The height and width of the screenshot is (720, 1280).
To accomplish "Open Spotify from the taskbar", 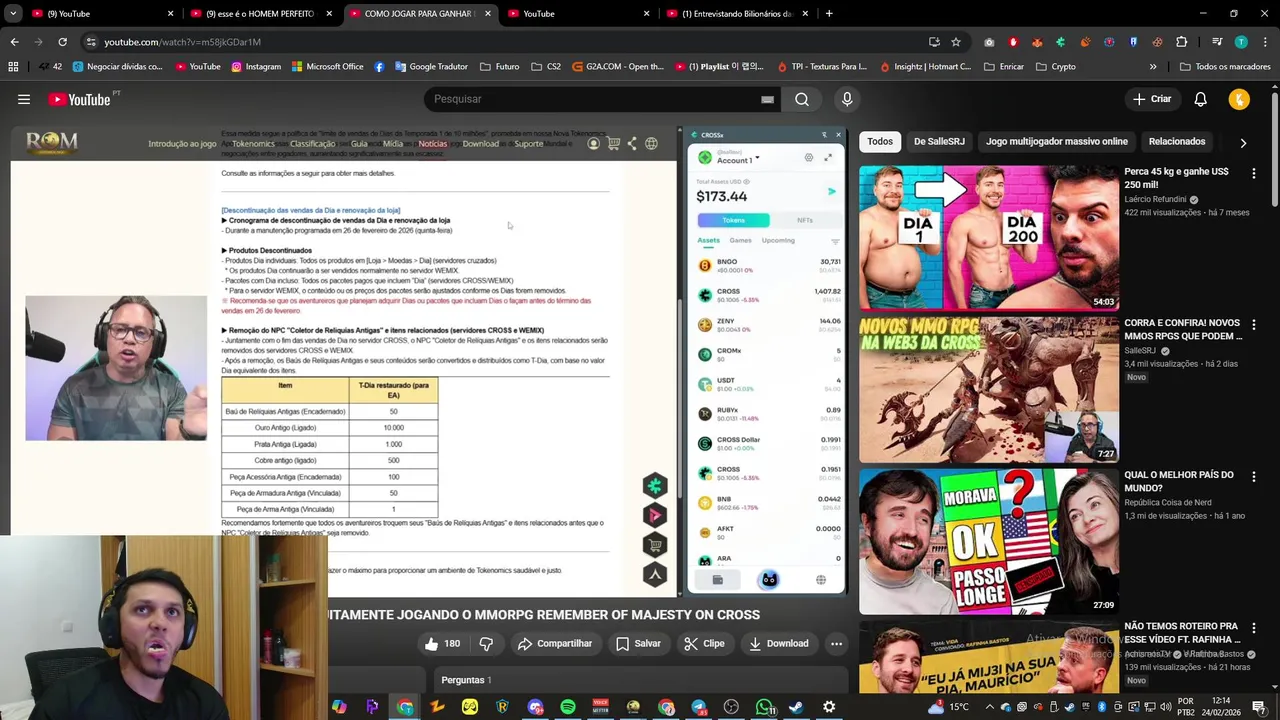I will point(567,707).
